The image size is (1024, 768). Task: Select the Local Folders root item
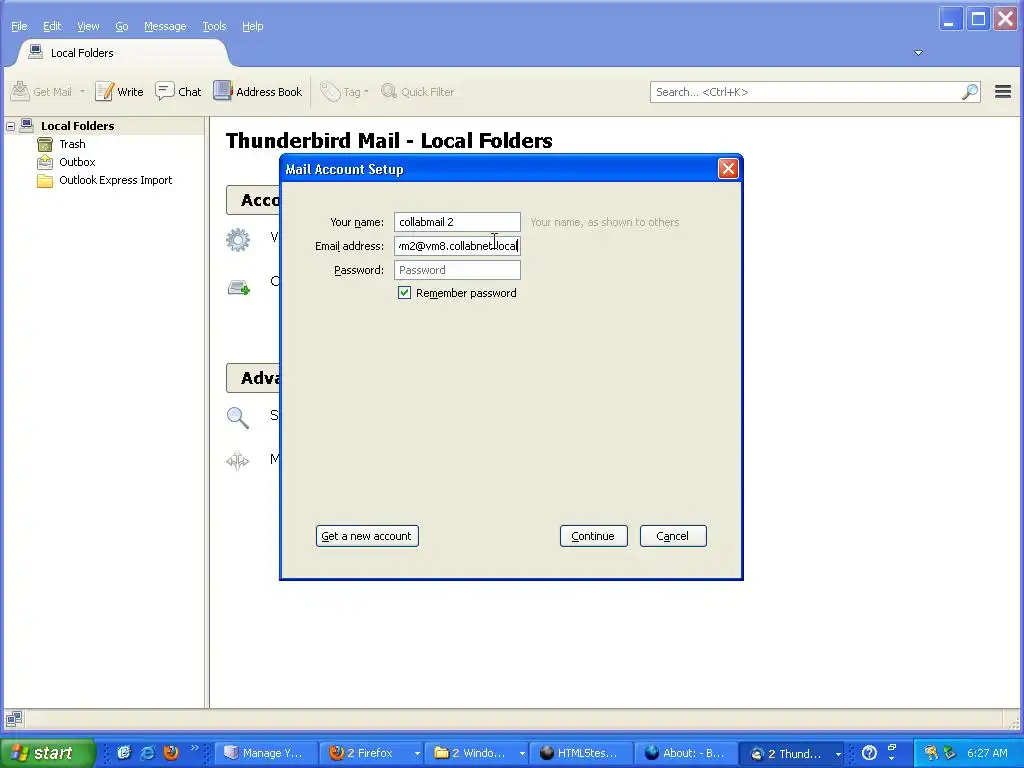[x=77, y=126]
